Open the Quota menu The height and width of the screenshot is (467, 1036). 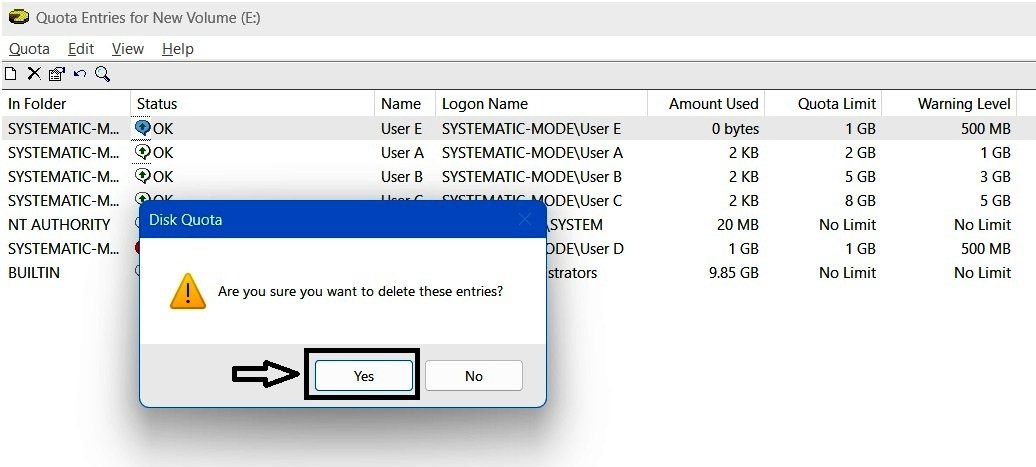click(29, 49)
